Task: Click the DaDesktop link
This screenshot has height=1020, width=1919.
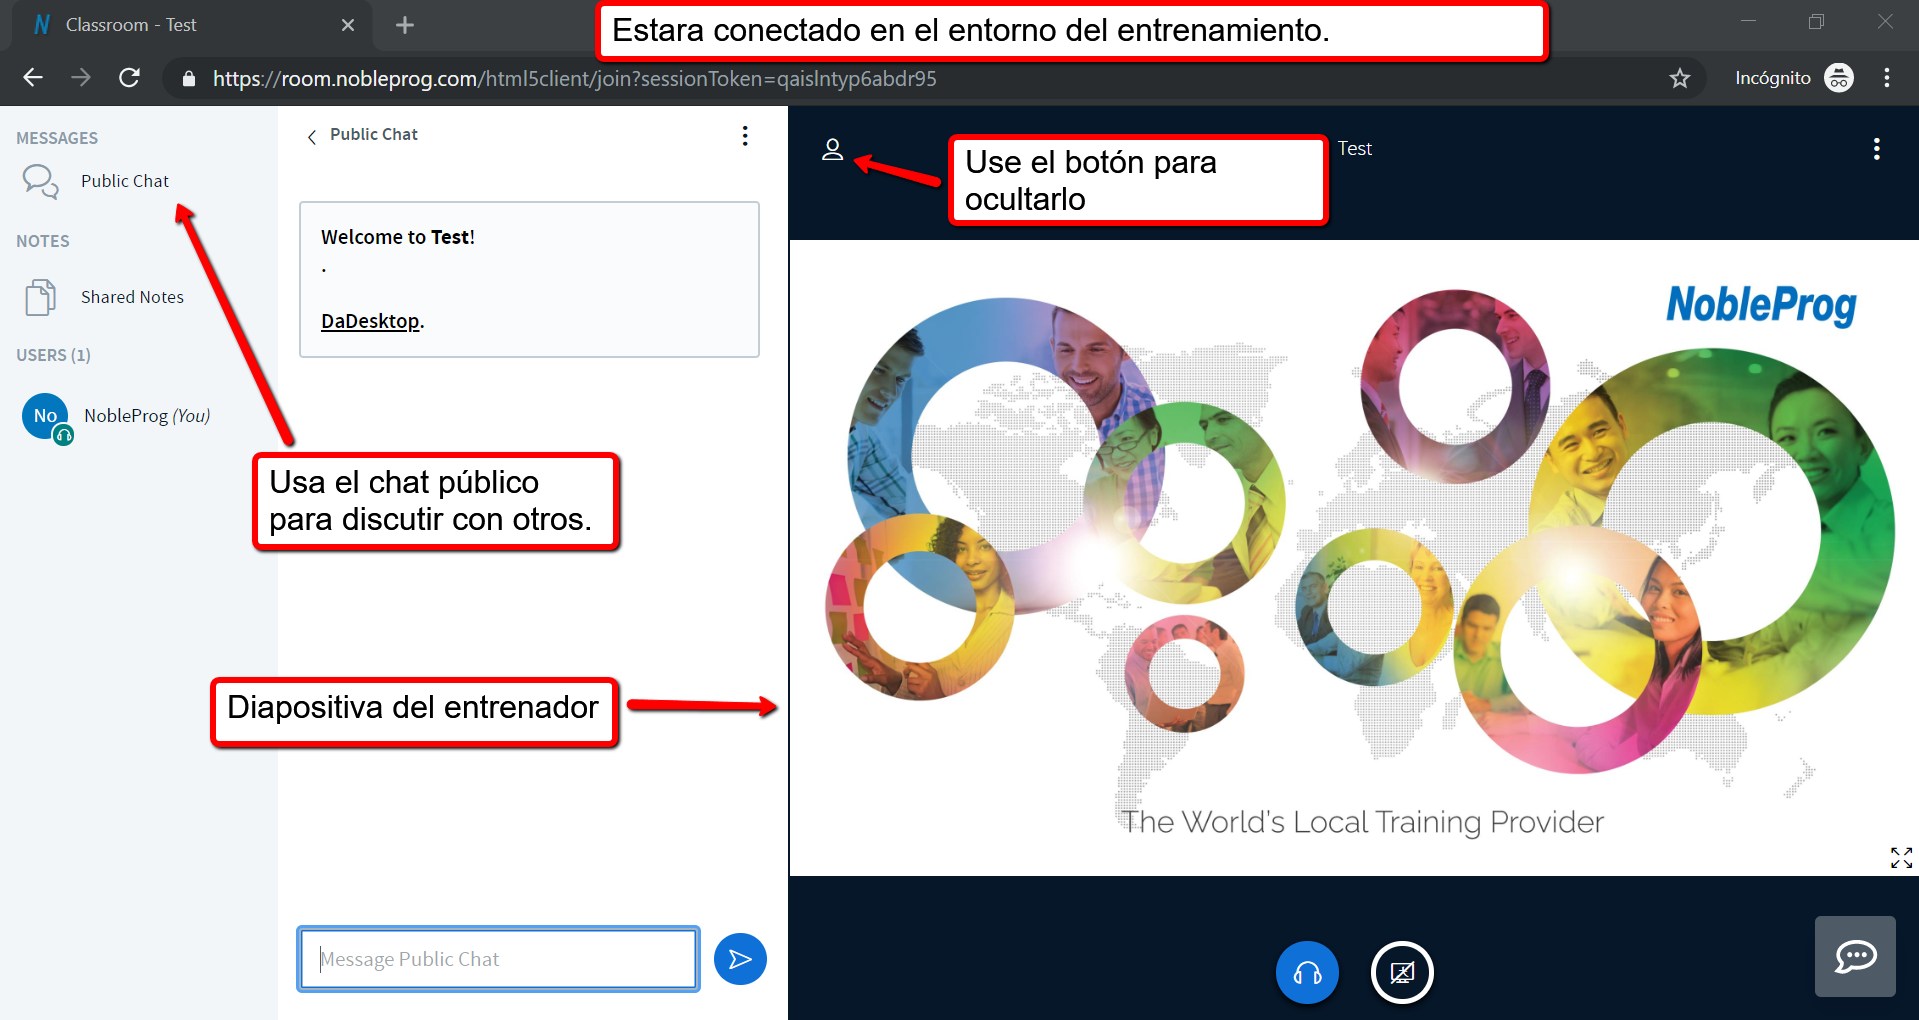Action: [x=370, y=321]
